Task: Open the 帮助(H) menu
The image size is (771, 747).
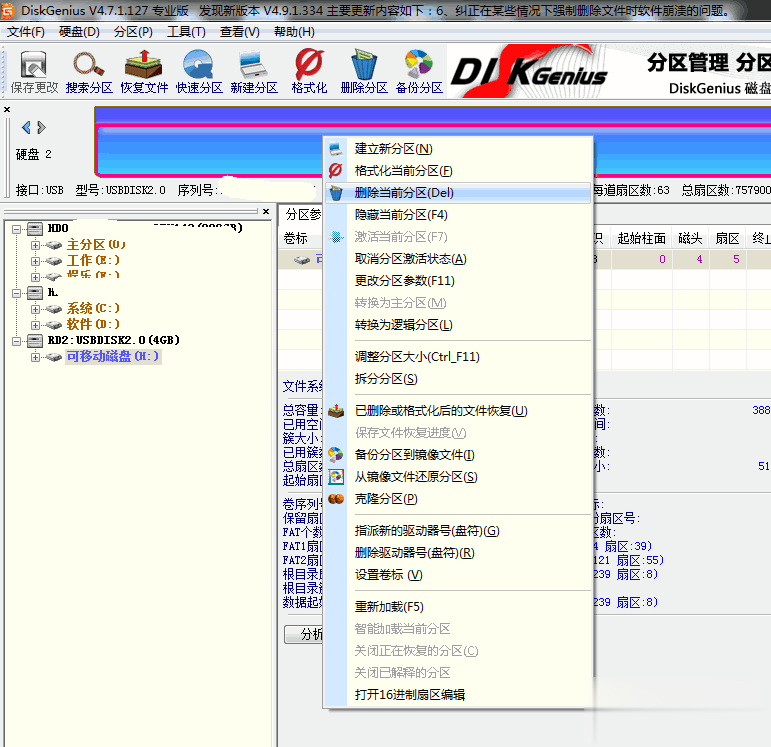Action: [294, 32]
